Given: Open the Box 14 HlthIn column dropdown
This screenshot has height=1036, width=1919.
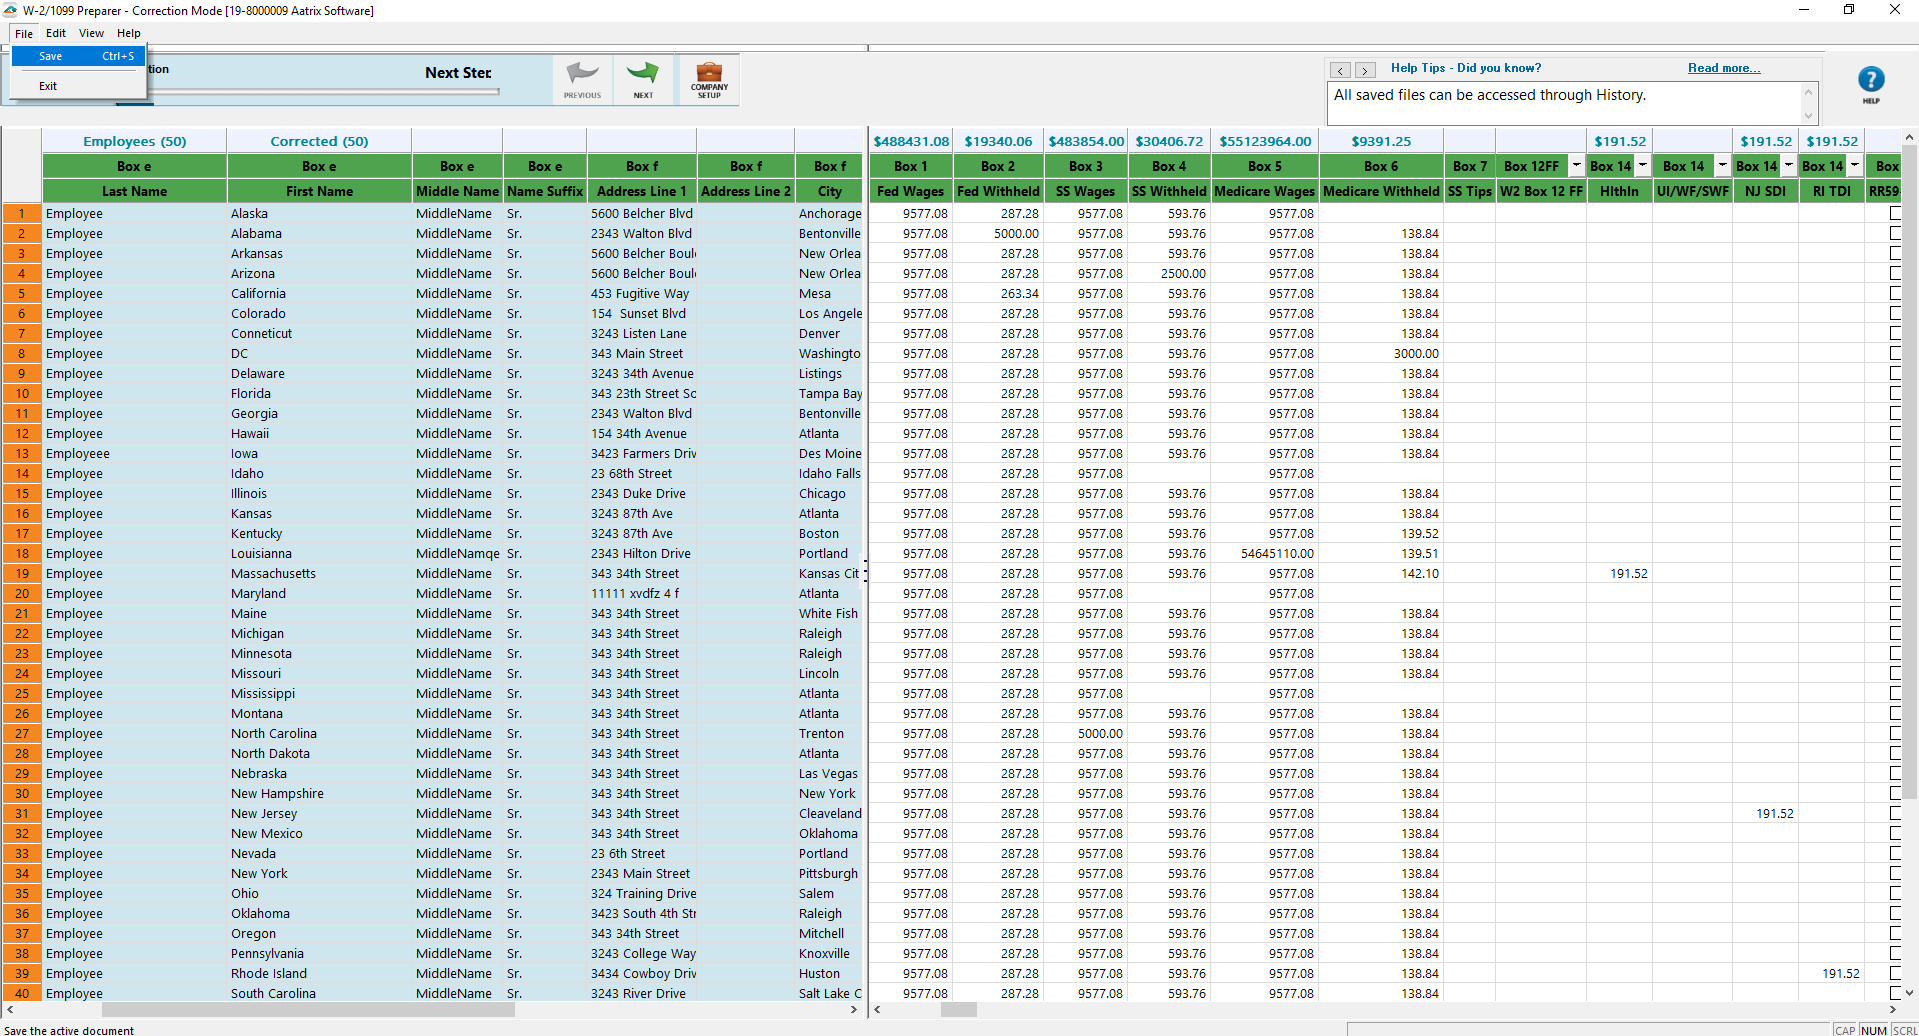Looking at the screenshot, I should coord(1642,166).
